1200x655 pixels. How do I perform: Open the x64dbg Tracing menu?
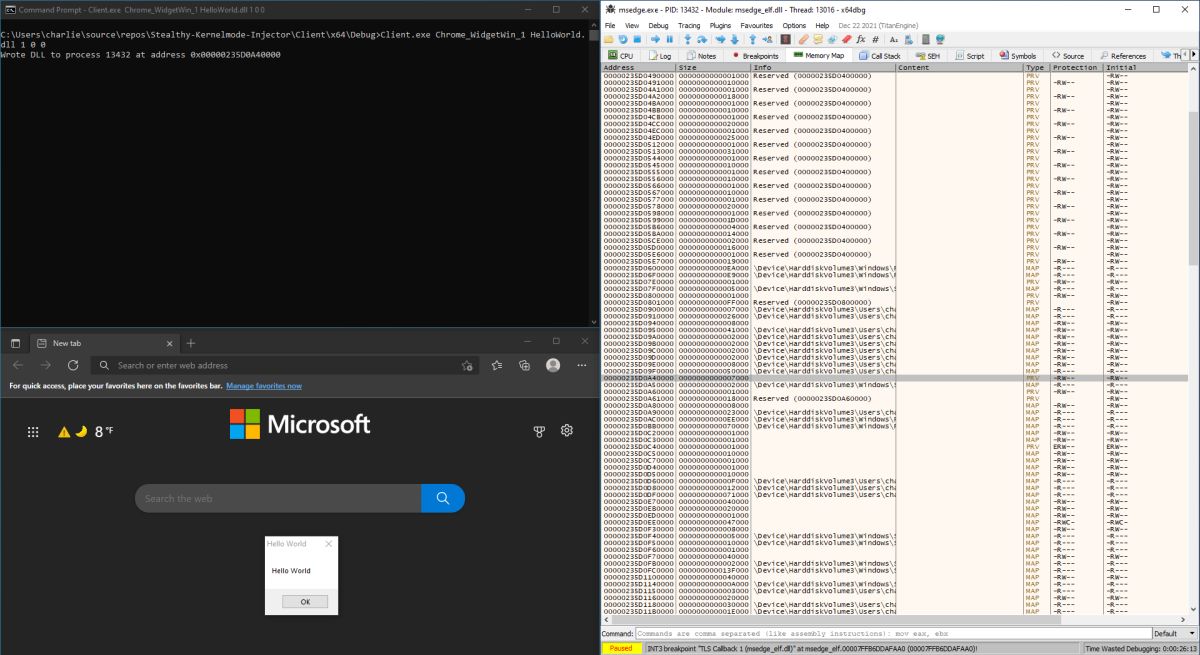pos(689,25)
